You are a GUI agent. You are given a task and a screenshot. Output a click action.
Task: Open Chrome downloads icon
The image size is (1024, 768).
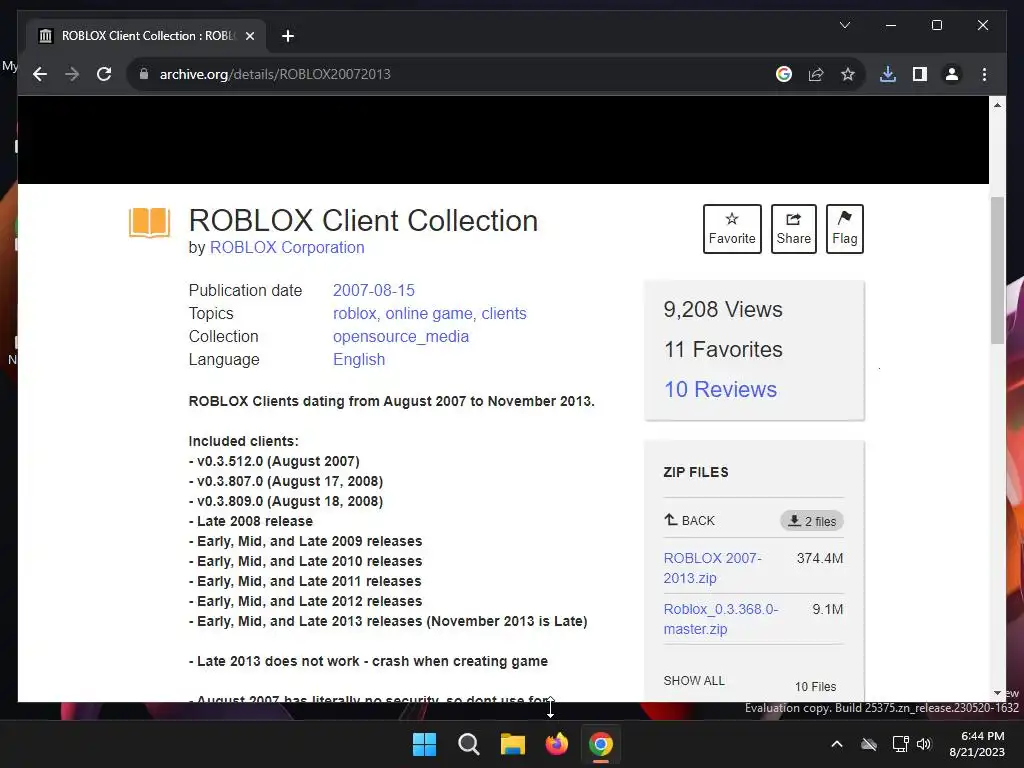888,74
